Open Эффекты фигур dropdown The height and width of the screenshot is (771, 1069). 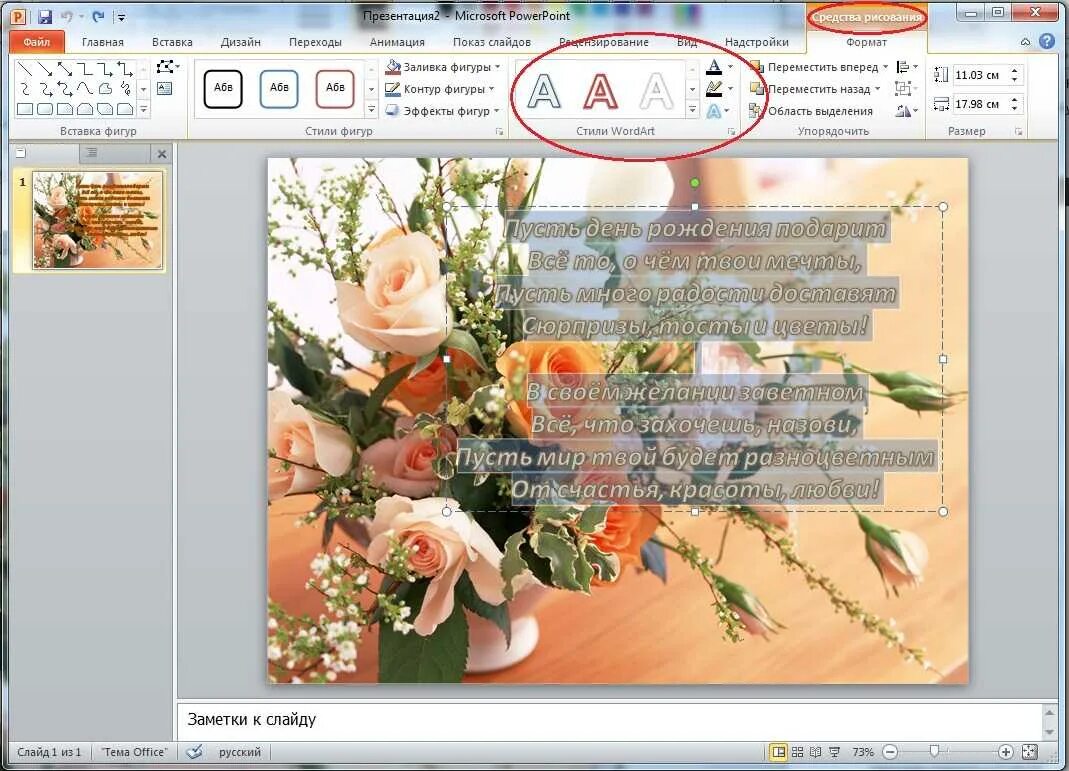[x=442, y=110]
